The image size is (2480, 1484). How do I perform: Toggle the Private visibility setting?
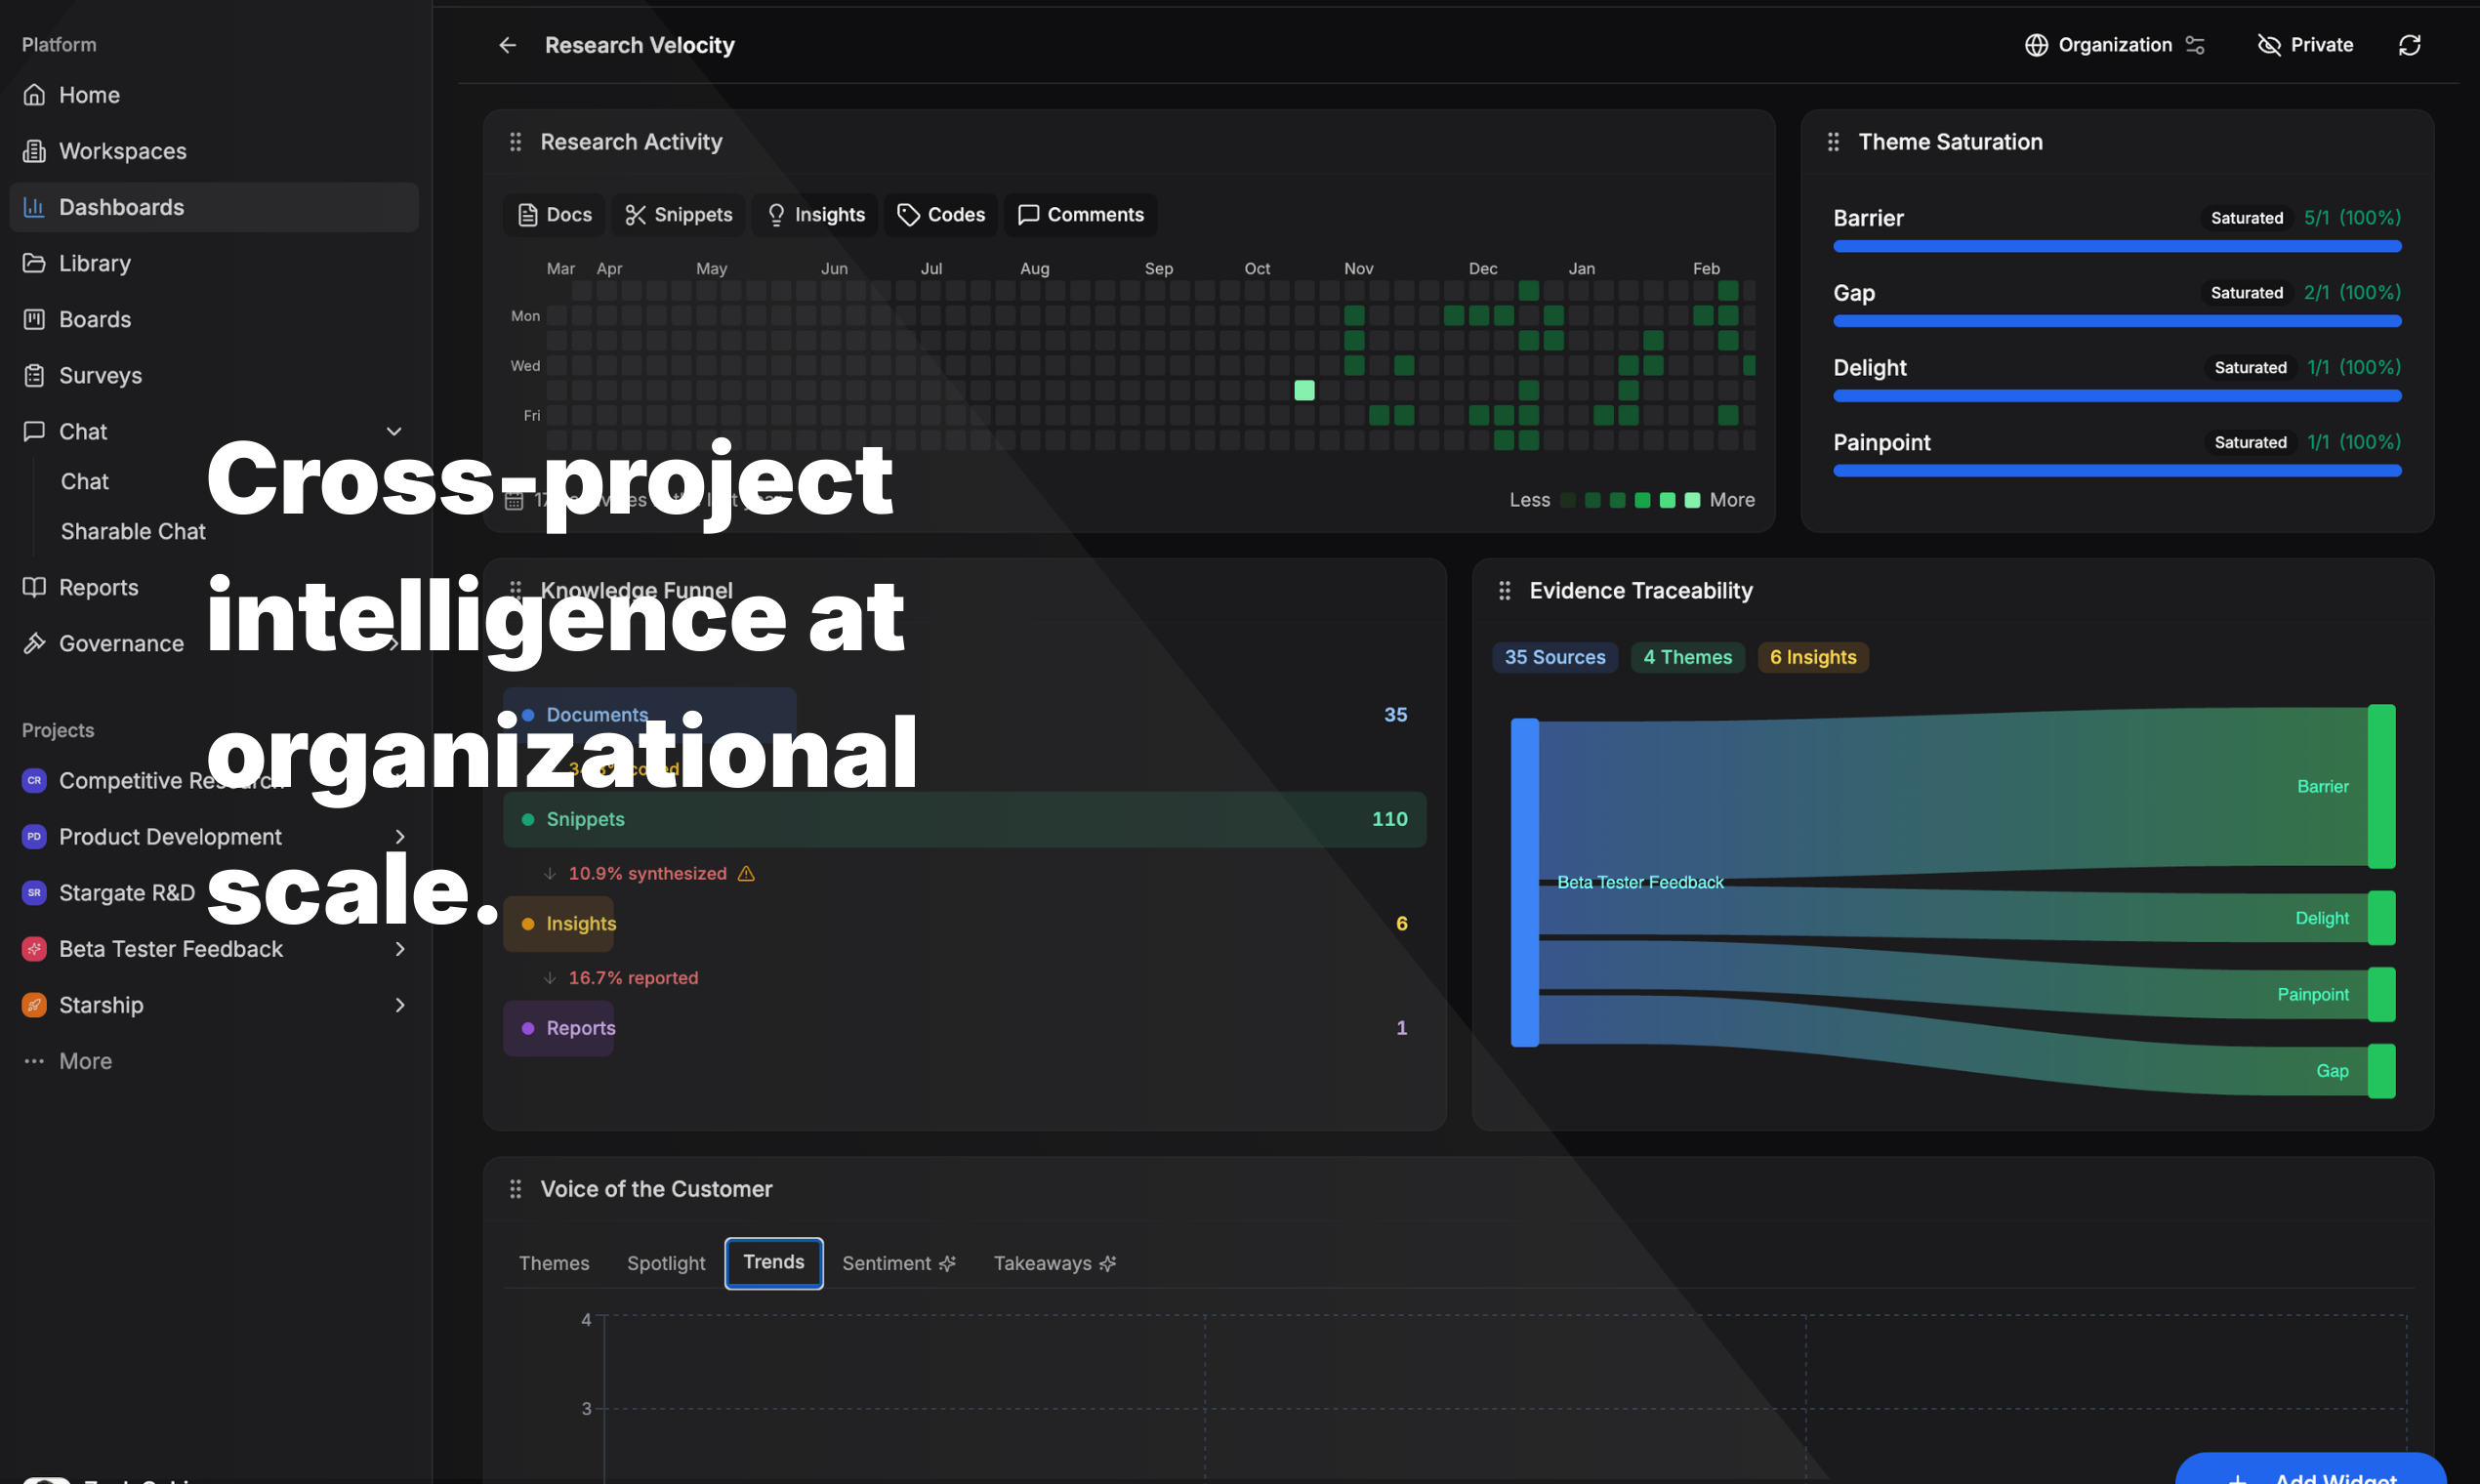point(2305,45)
